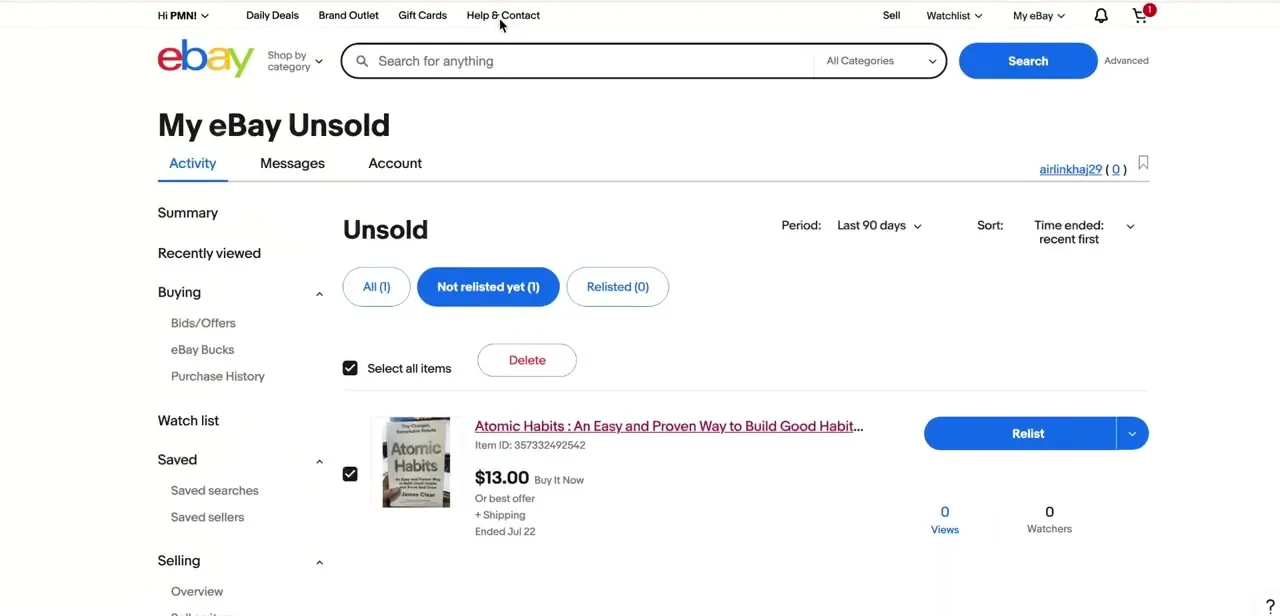Viewport: 1280px width, 616px height.
Task: Click the eBay logo
Action: coord(206,59)
